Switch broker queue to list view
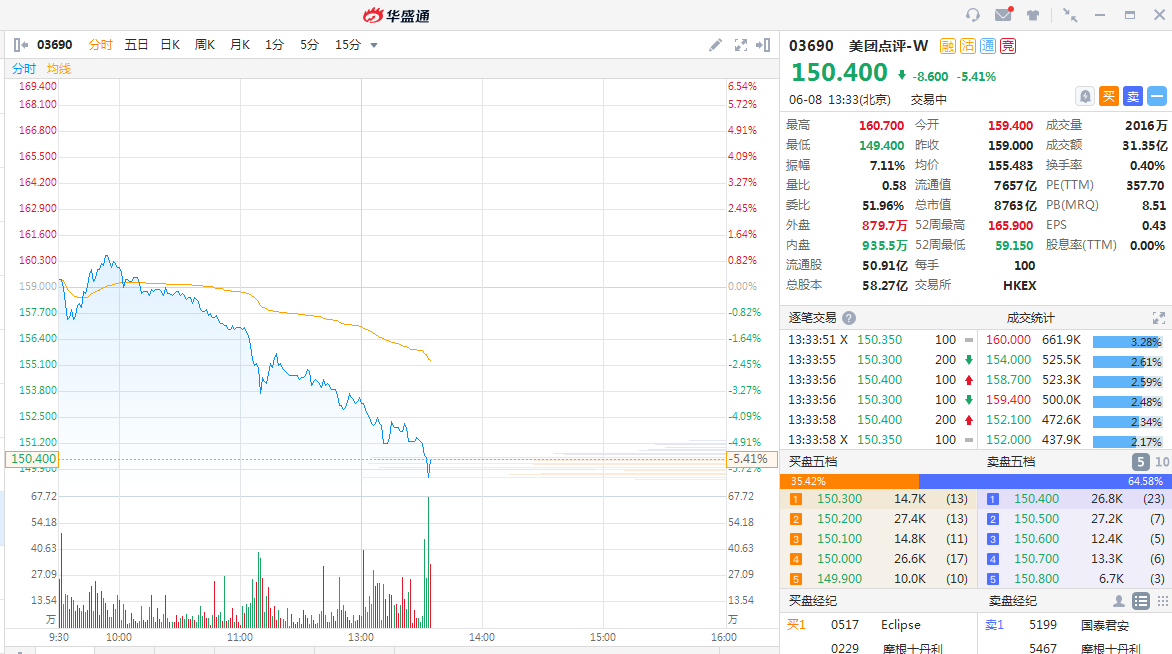1172x654 pixels. [x=1141, y=601]
